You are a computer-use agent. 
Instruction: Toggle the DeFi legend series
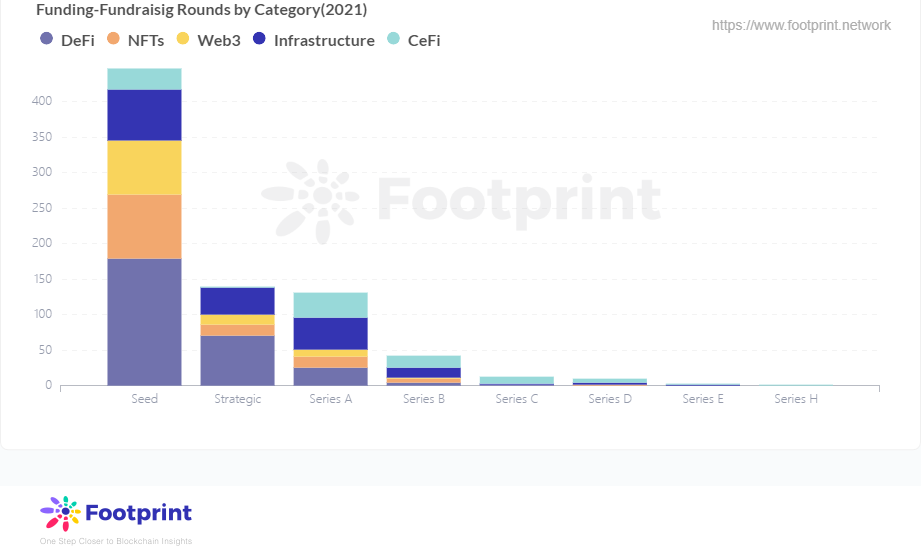pos(66,40)
